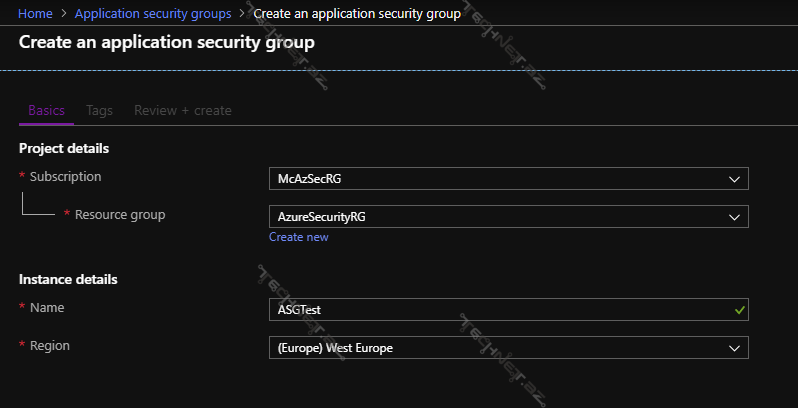
Task: Click the chevron arrow in Region field
Action: point(735,348)
